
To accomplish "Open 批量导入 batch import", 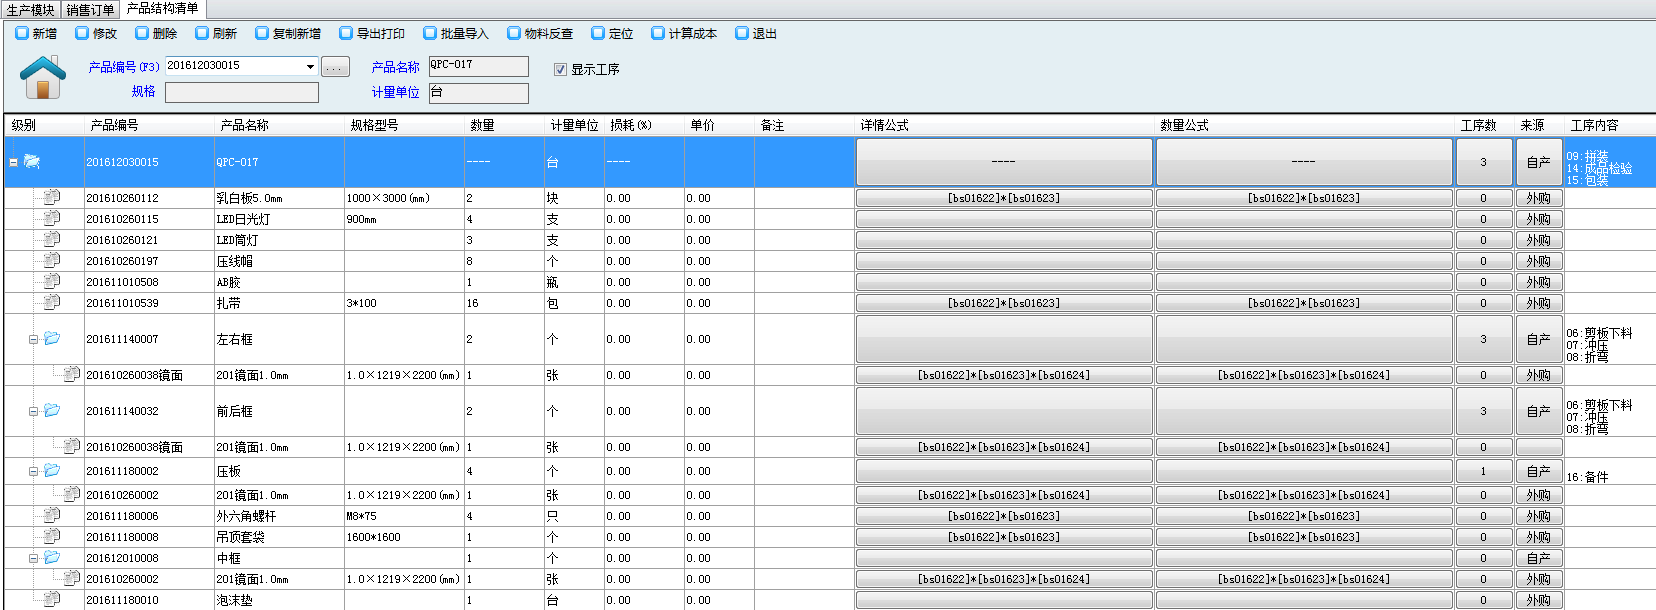I will 430,33.
